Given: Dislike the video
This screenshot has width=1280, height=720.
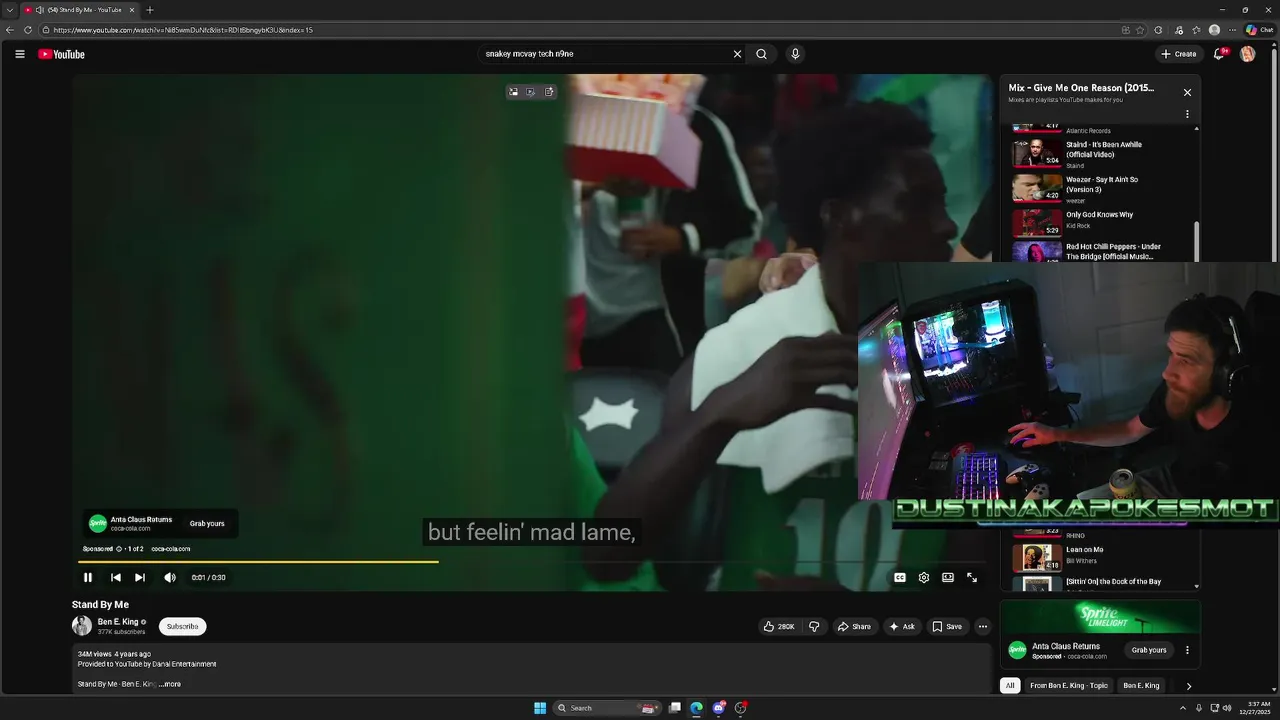Looking at the screenshot, I should point(814,626).
